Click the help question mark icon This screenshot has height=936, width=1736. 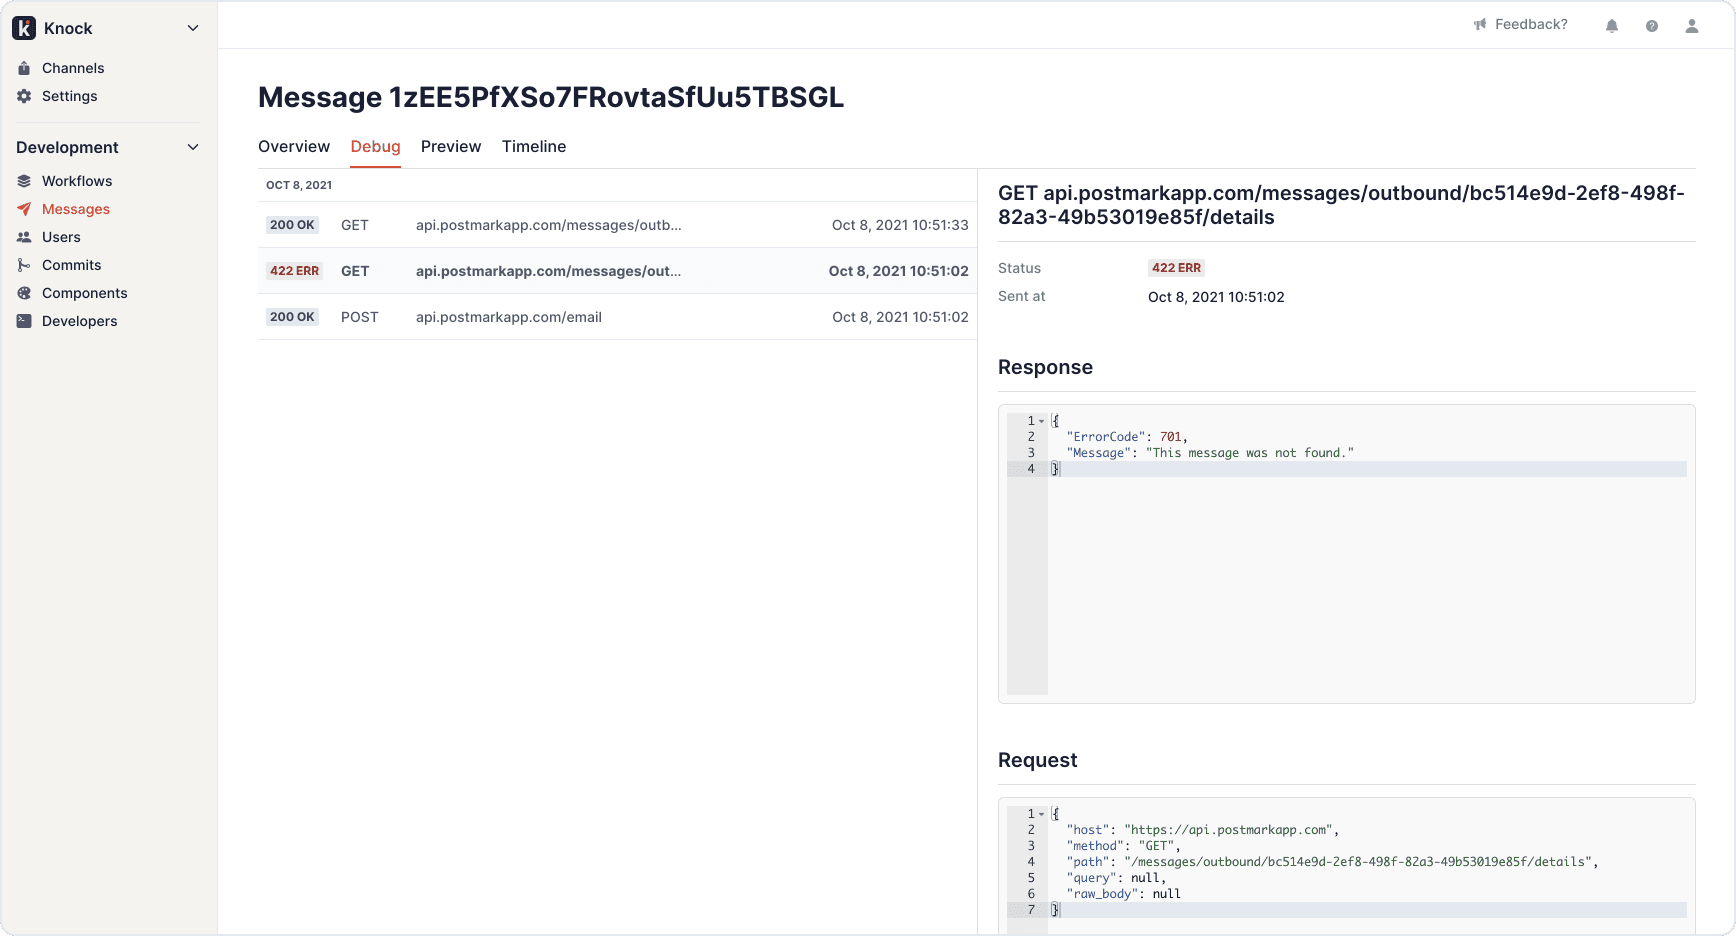pos(1651,26)
